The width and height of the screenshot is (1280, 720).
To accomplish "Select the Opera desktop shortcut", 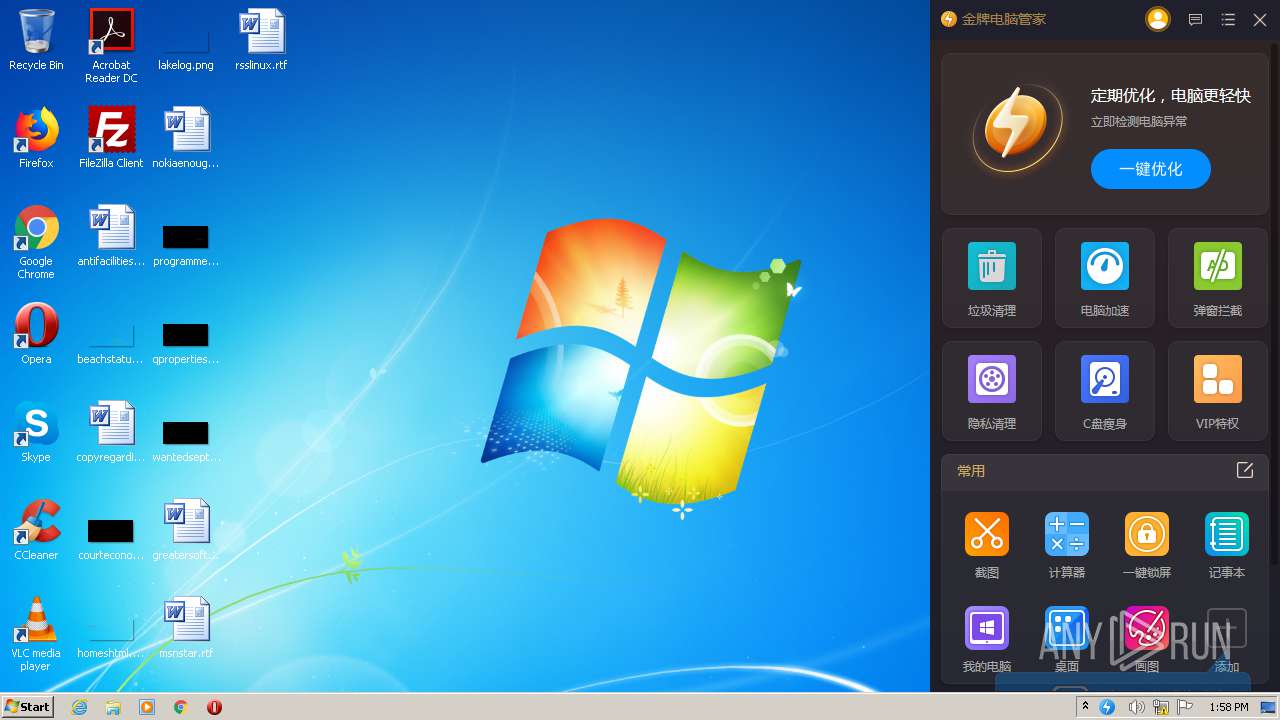I will (36, 334).
